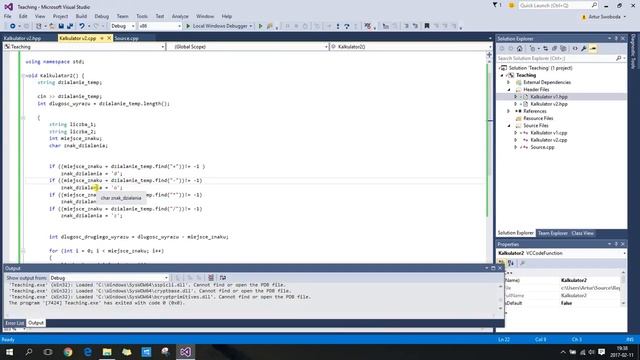Switch to the Kalkulator v2.hpp editor tab
Viewport: 640px width, 360px height.
(22, 38)
